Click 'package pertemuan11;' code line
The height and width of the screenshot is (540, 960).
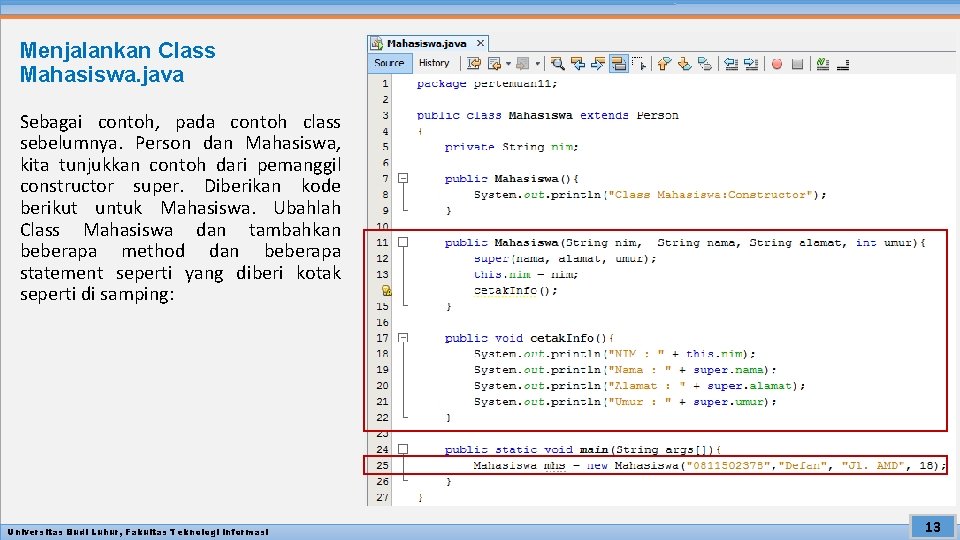(x=487, y=83)
